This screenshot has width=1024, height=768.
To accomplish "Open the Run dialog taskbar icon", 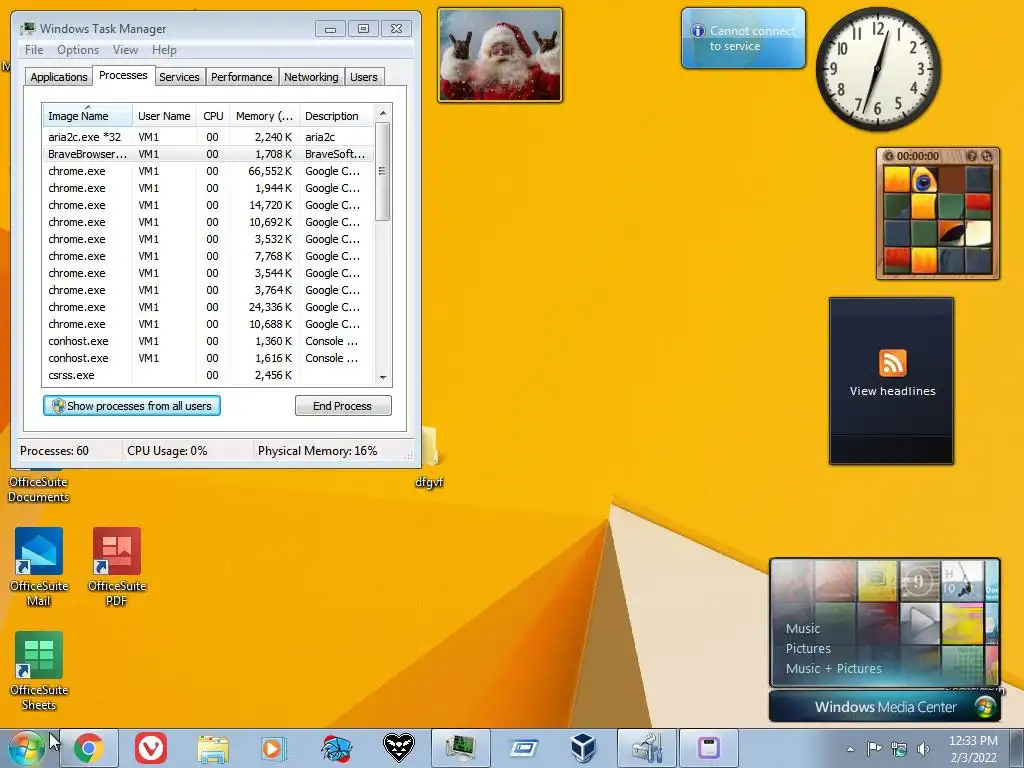I will coord(523,748).
